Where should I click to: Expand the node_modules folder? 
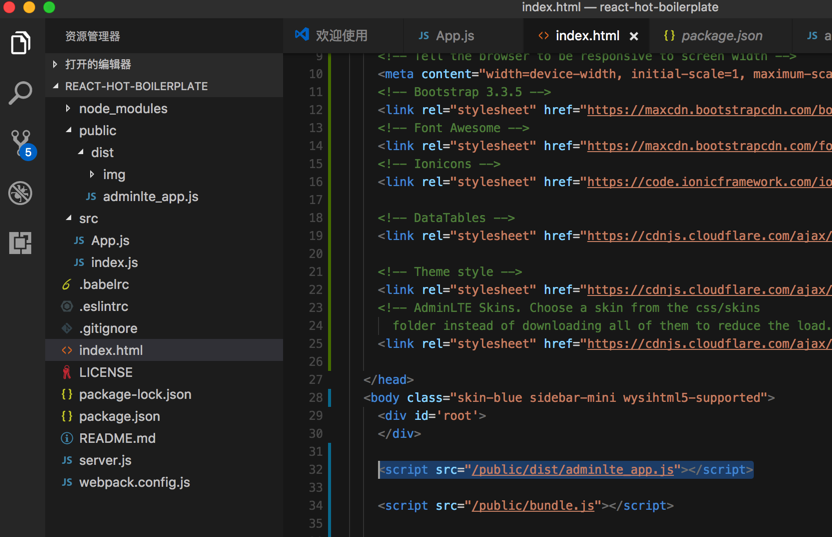(x=123, y=108)
